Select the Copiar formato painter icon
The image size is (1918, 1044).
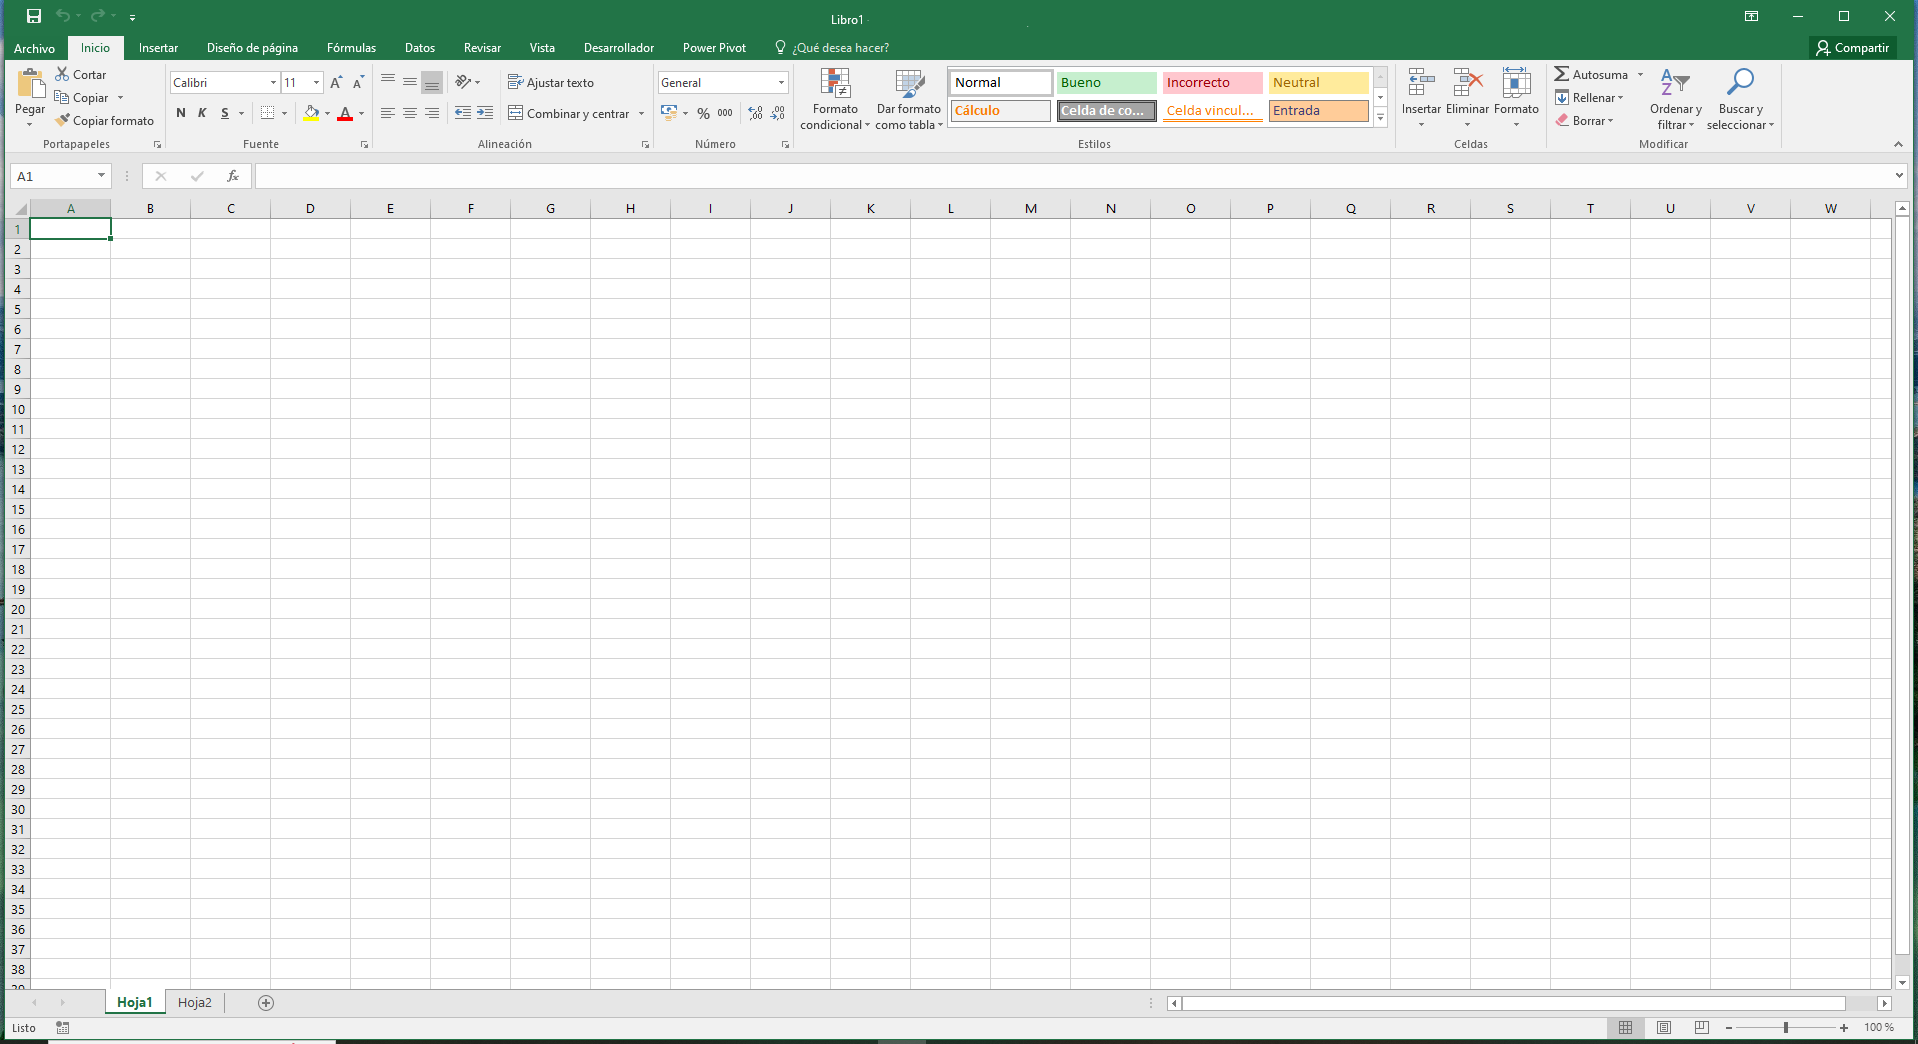coord(105,120)
